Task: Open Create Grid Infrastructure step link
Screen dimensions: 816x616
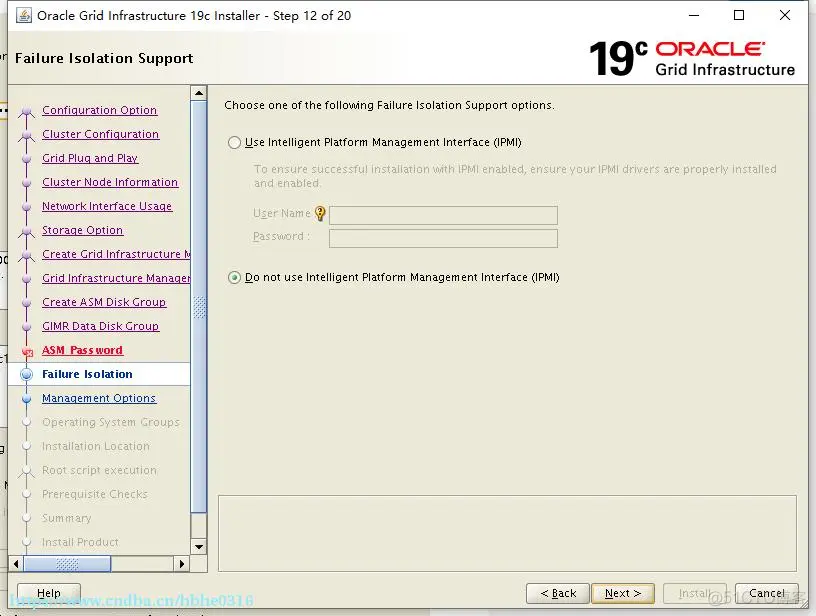Action: tap(116, 254)
